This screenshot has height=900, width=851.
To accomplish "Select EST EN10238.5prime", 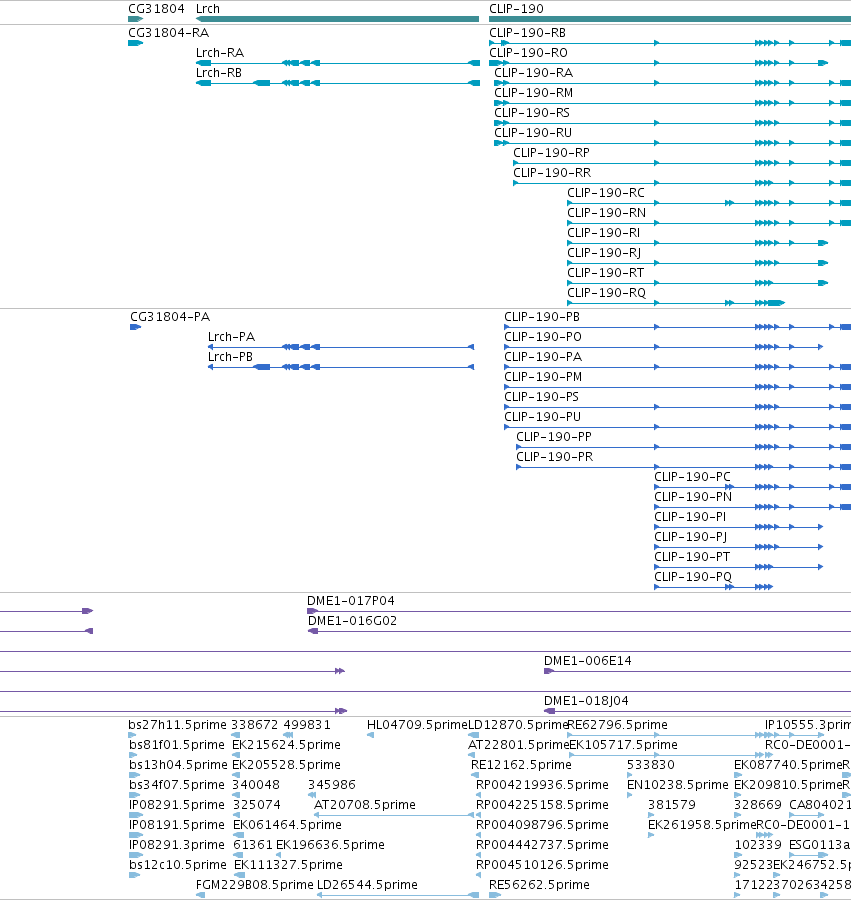I will click(x=678, y=785).
